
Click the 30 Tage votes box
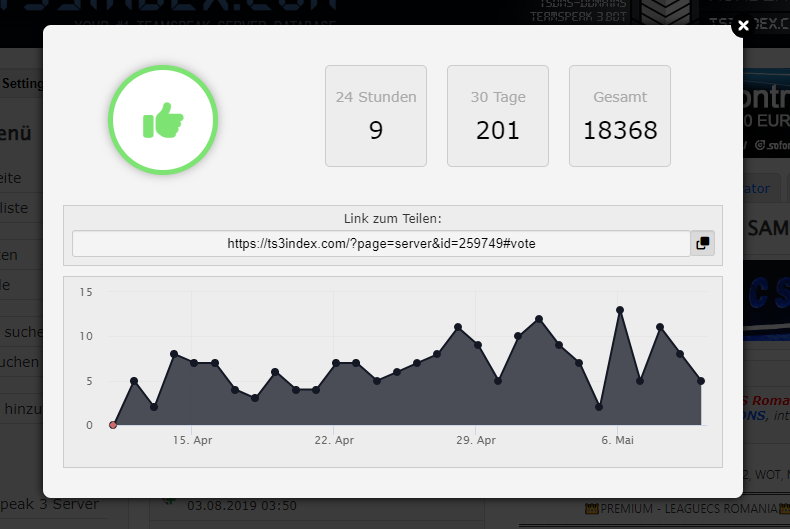[498, 116]
